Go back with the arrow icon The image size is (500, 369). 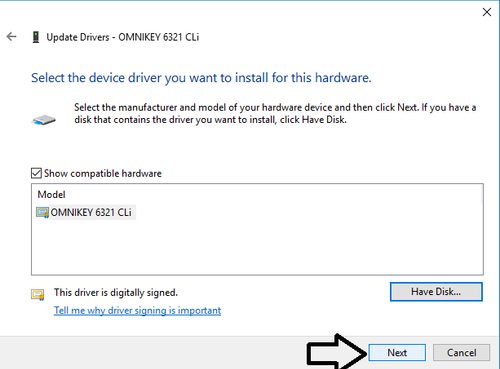point(11,36)
